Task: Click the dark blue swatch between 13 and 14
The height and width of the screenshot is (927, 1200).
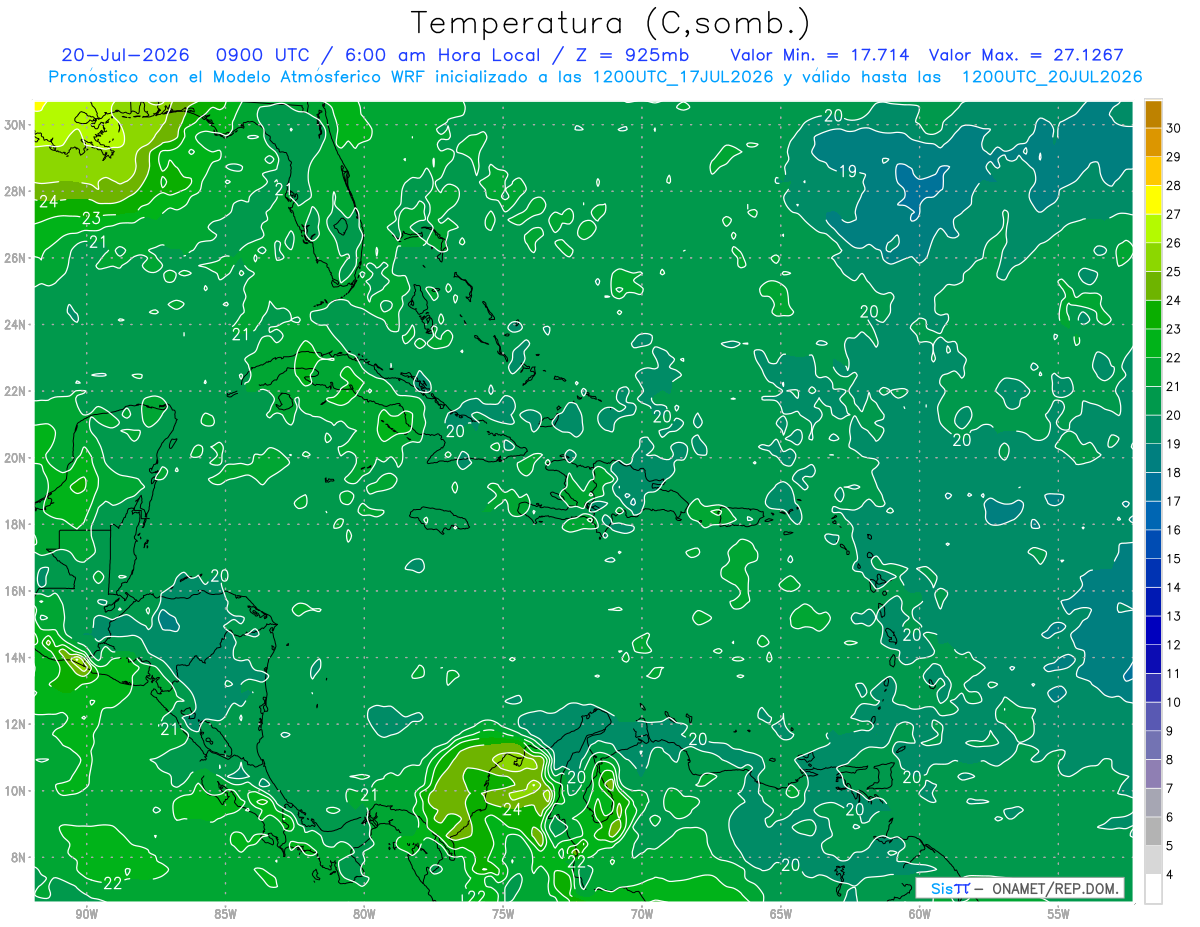Action: (1153, 602)
